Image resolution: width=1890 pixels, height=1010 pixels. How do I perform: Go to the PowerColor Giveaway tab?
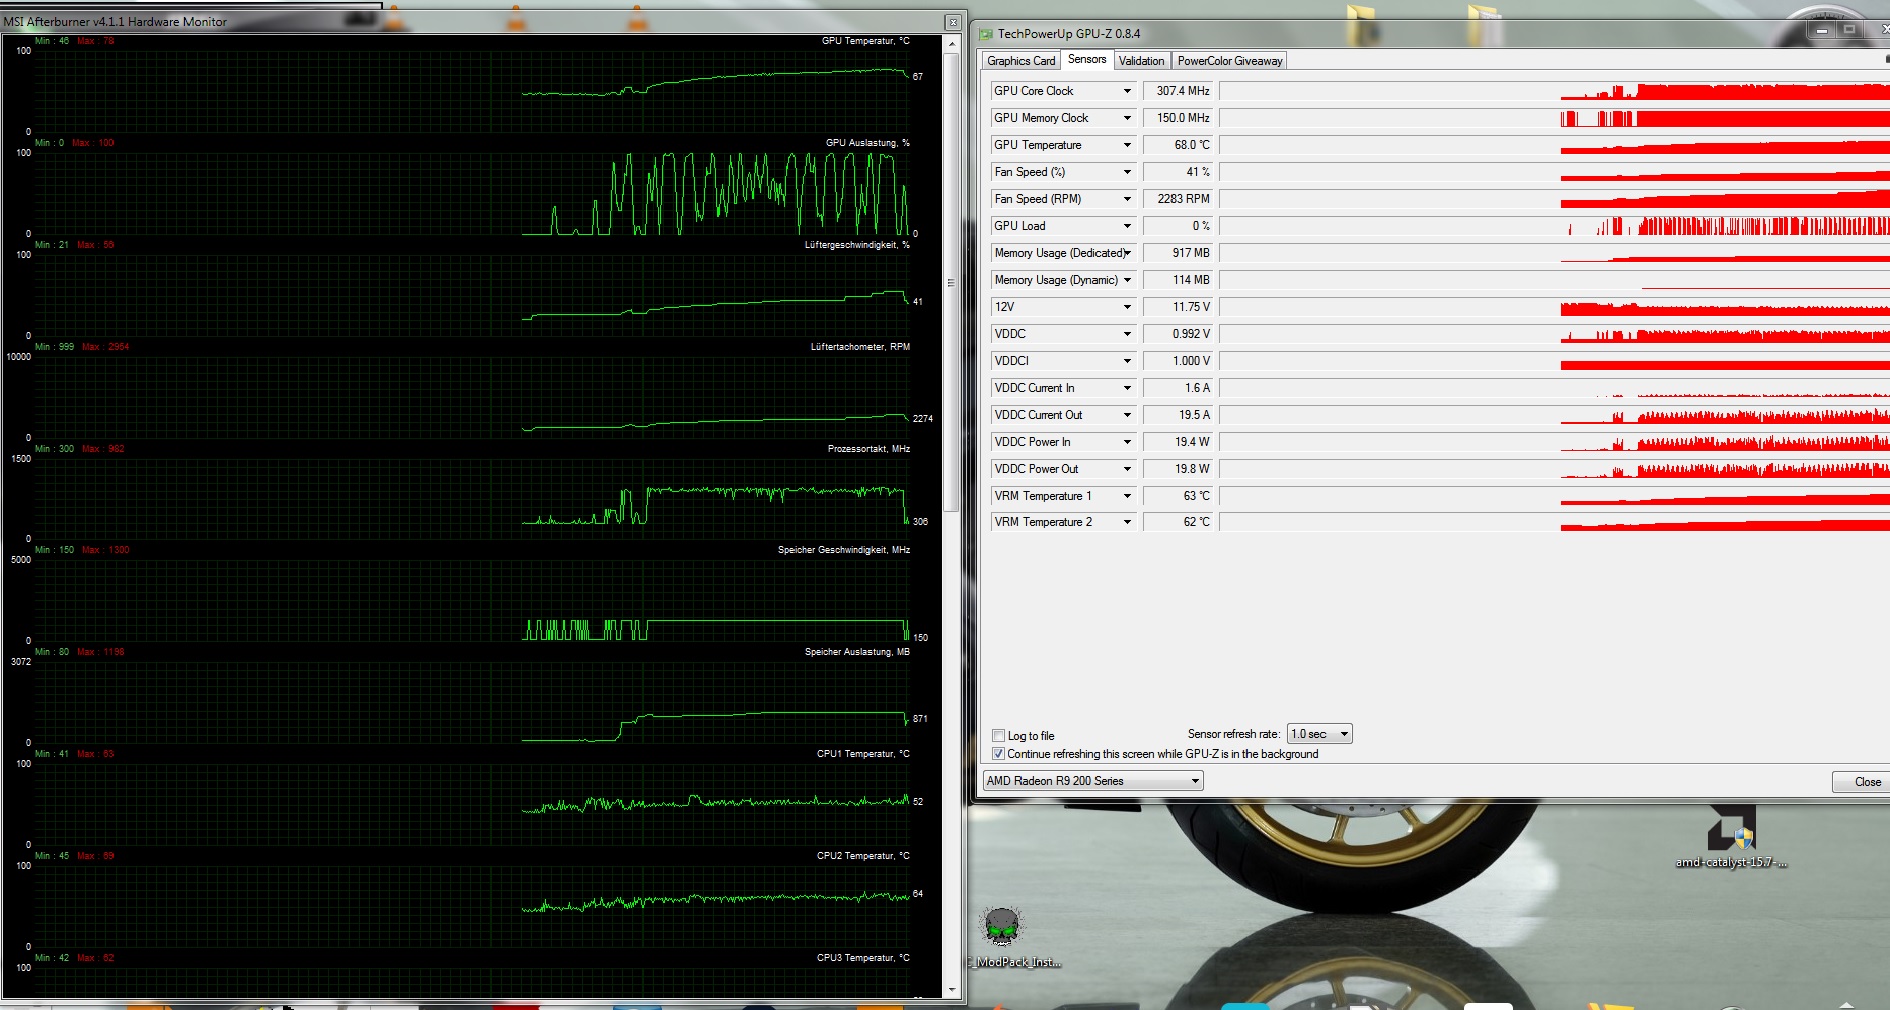(1230, 61)
